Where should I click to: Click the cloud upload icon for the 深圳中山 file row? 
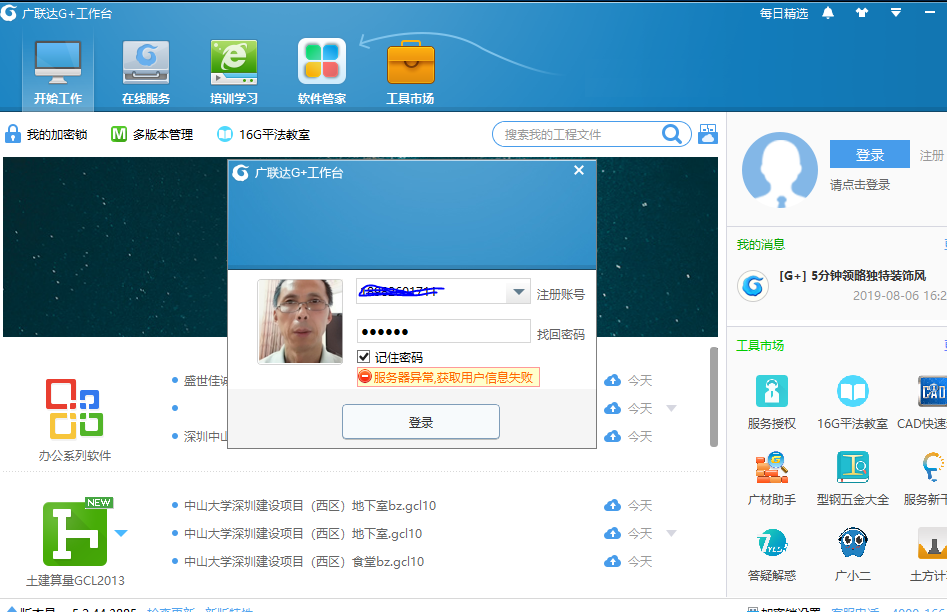point(612,436)
